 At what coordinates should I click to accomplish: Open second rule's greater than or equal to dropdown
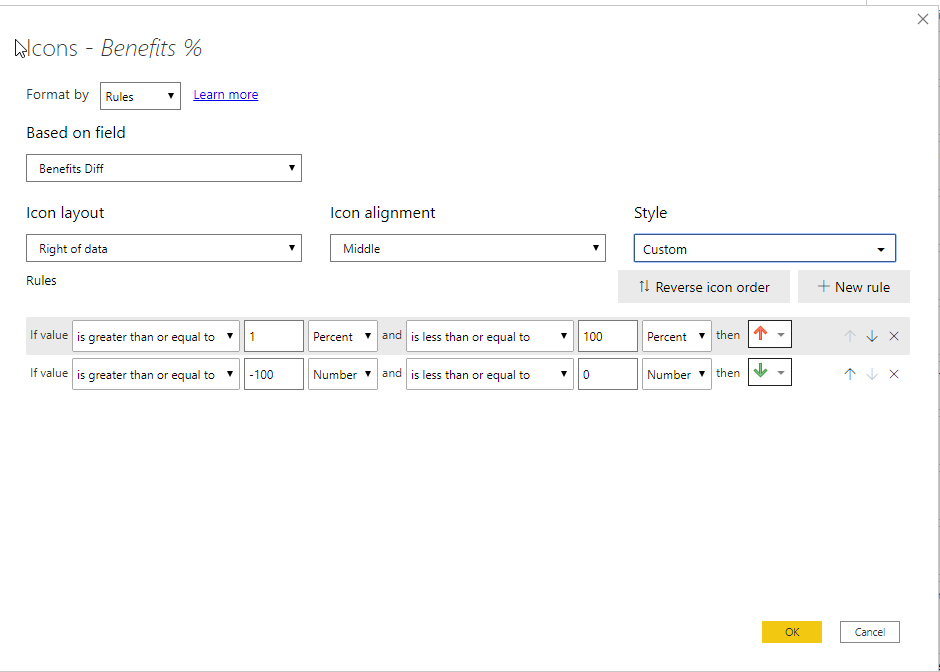coord(156,374)
